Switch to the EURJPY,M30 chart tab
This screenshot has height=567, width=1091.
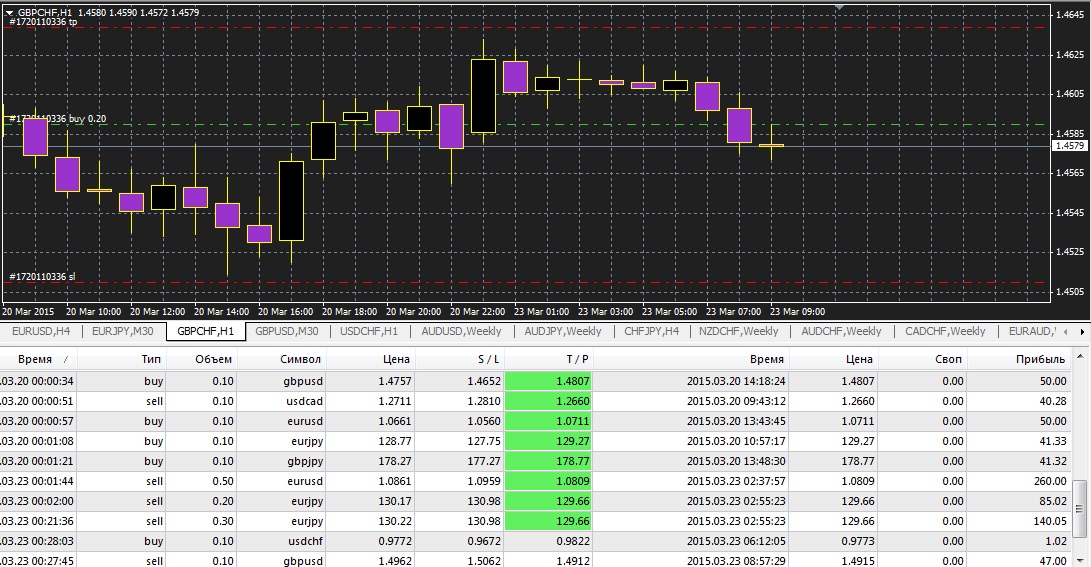click(122, 331)
